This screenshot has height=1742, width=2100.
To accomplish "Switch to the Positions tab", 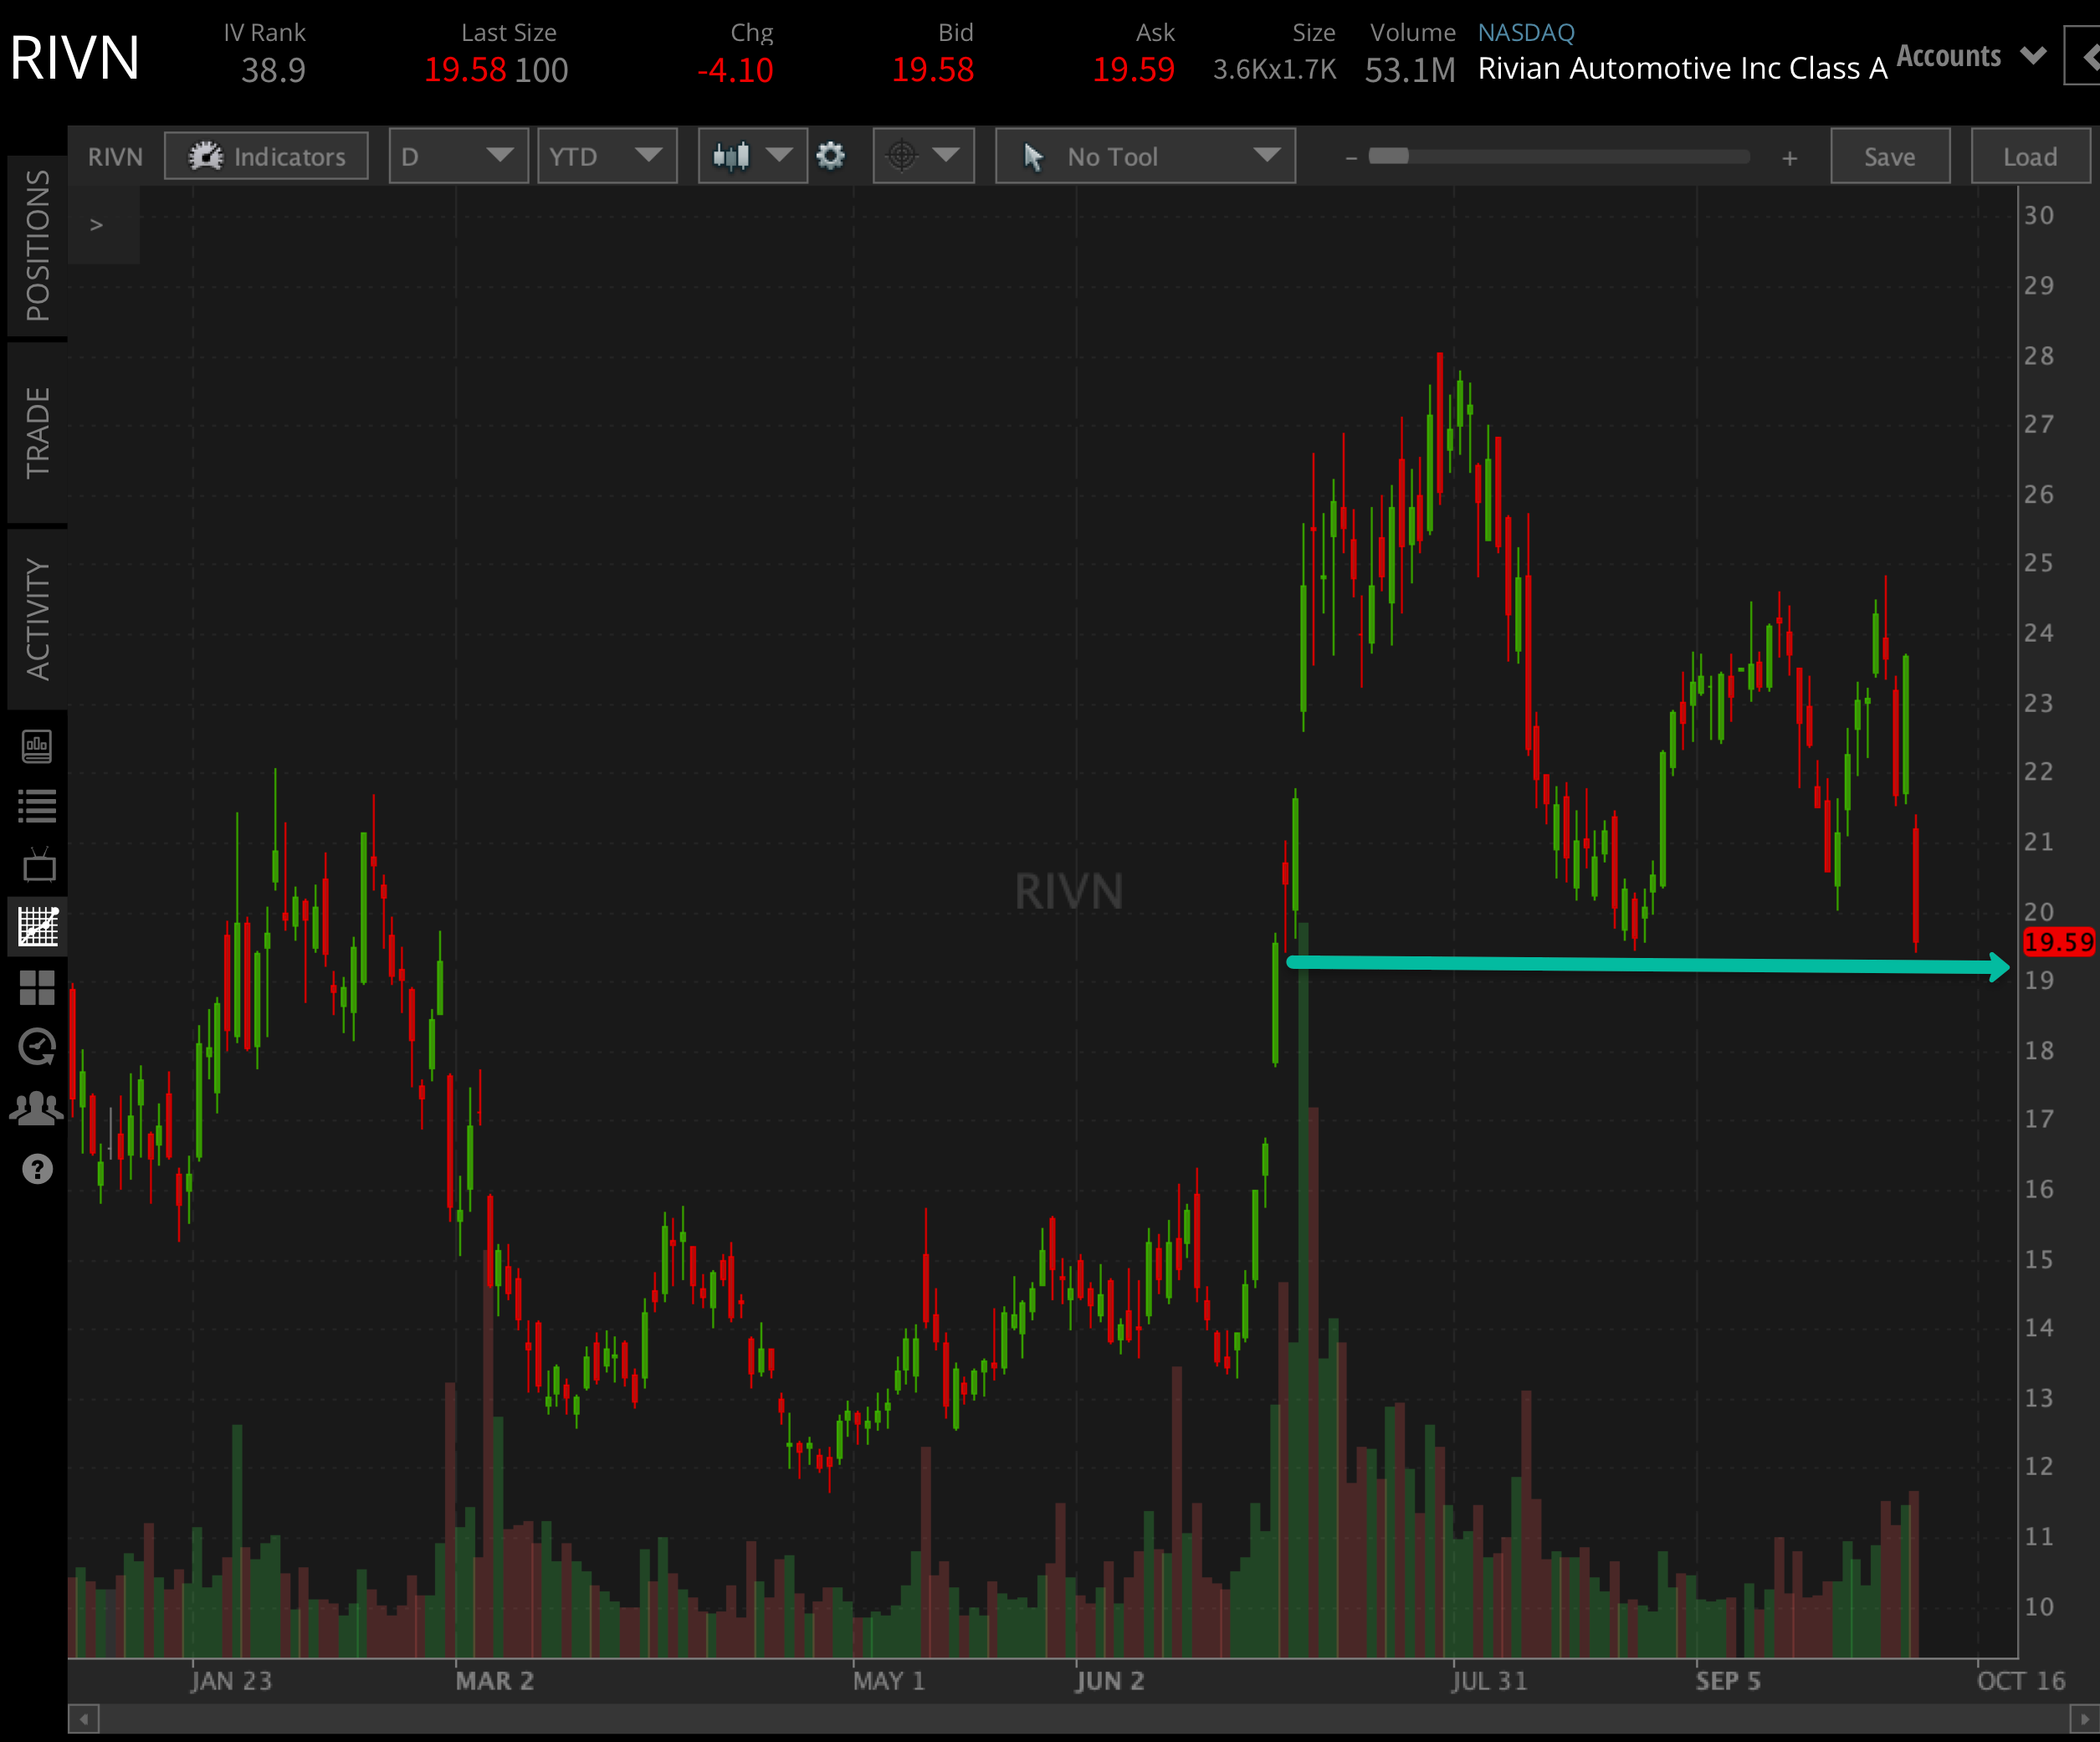I will pyautogui.click(x=37, y=245).
